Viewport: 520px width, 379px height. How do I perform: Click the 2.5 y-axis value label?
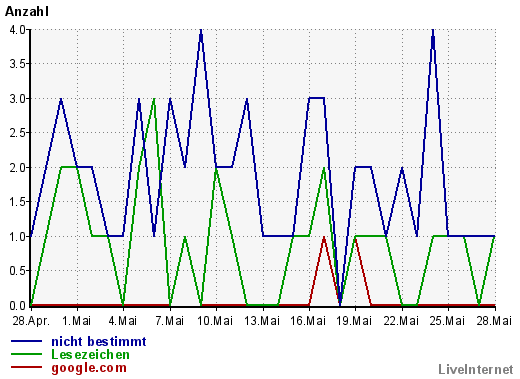coord(18,133)
